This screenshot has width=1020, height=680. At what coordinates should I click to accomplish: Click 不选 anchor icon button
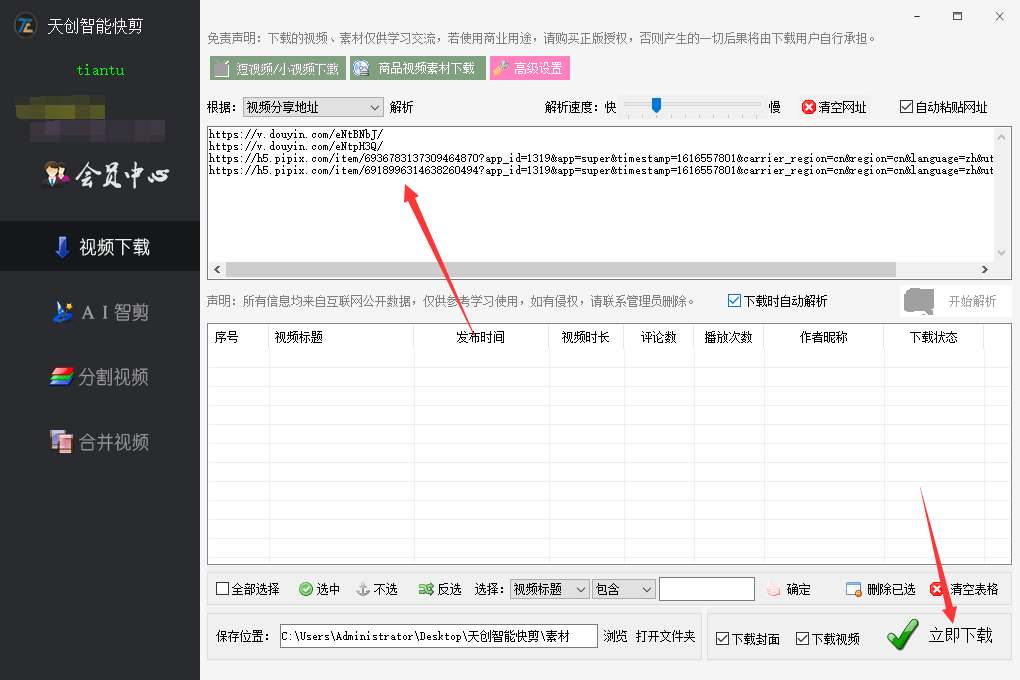pos(377,589)
